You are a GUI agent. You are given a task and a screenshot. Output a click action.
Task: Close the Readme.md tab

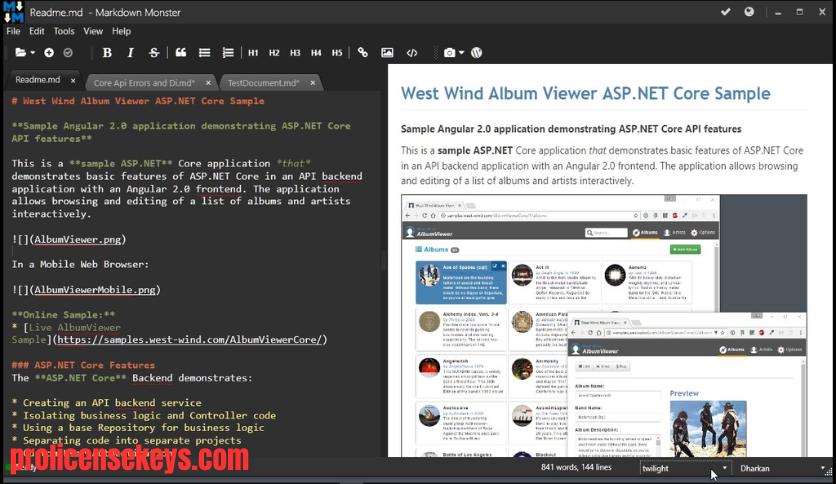(x=73, y=80)
